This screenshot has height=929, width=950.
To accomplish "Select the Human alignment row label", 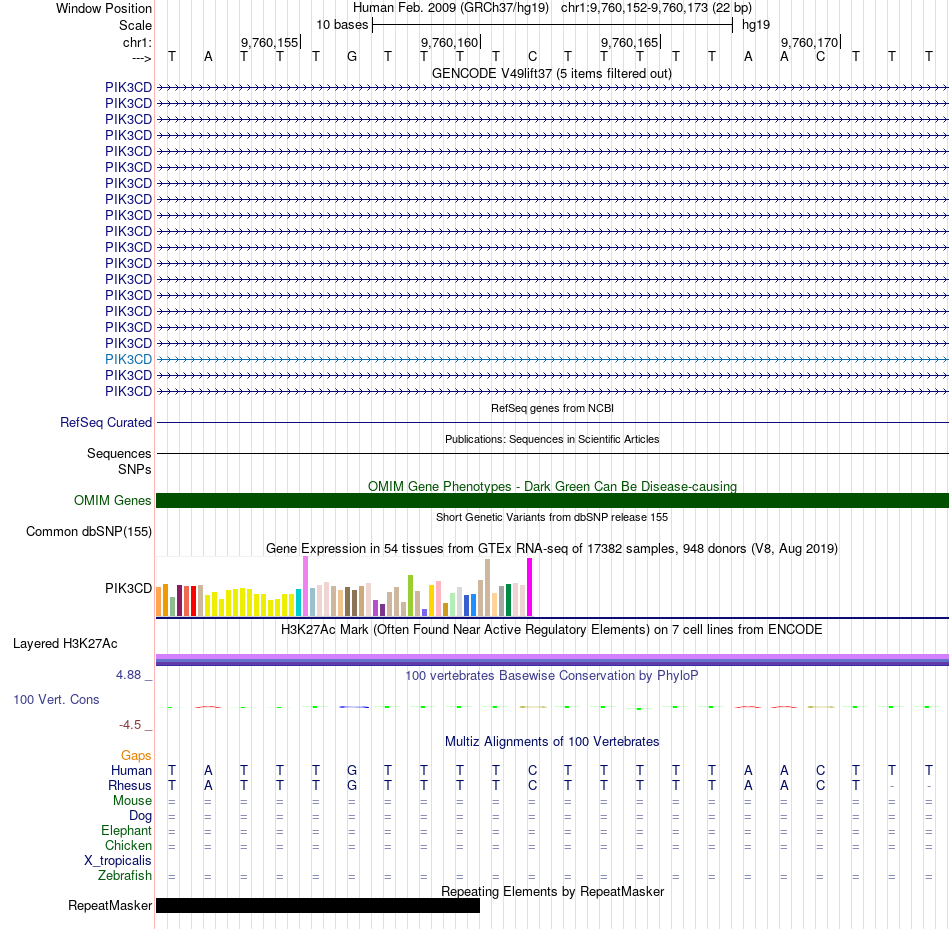I will click(131, 771).
